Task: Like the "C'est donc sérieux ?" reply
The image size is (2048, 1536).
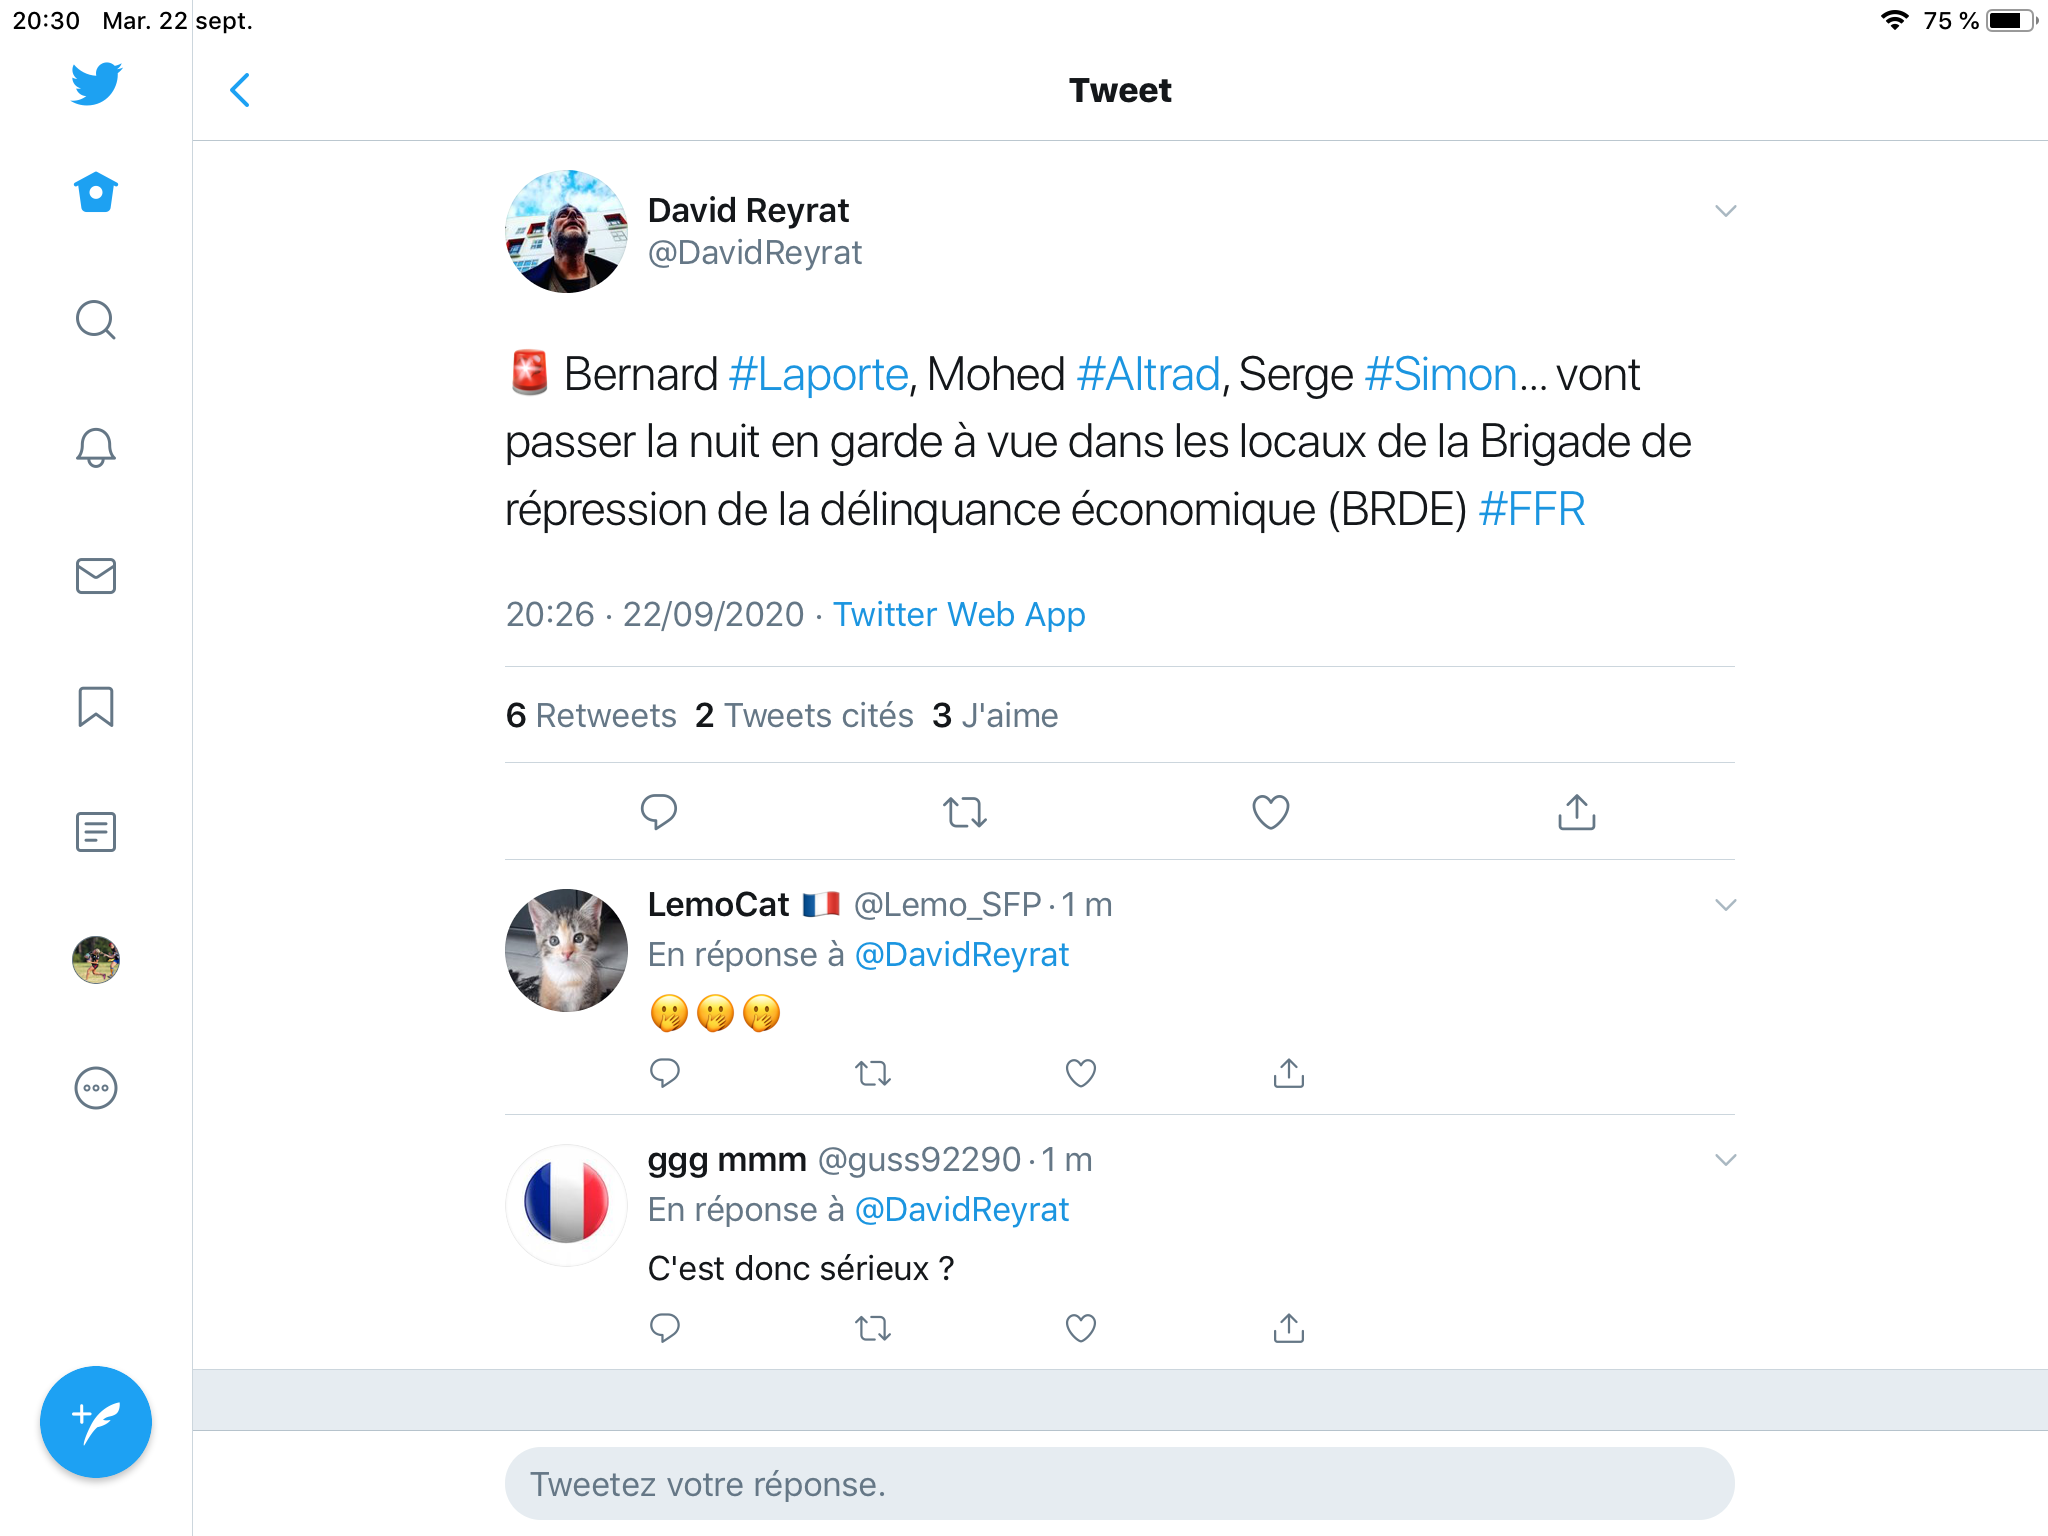Action: click(x=1081, y=1328)
